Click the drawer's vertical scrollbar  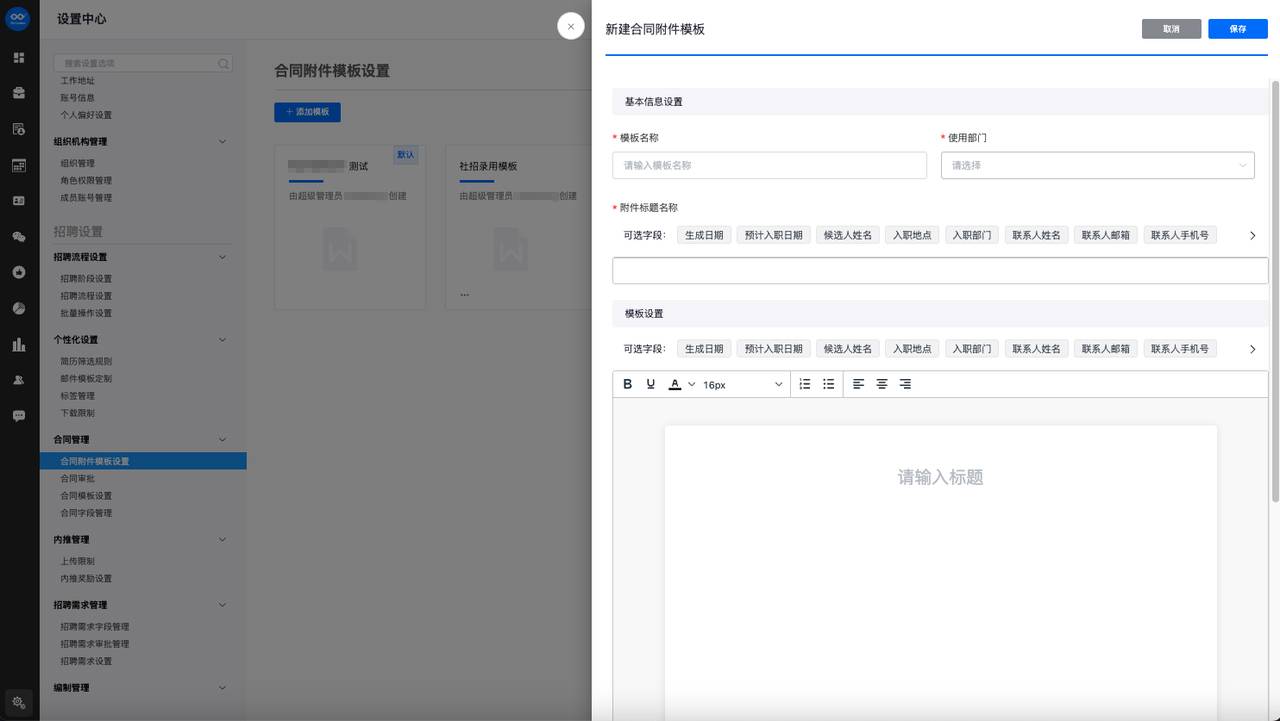(1275, 290)
